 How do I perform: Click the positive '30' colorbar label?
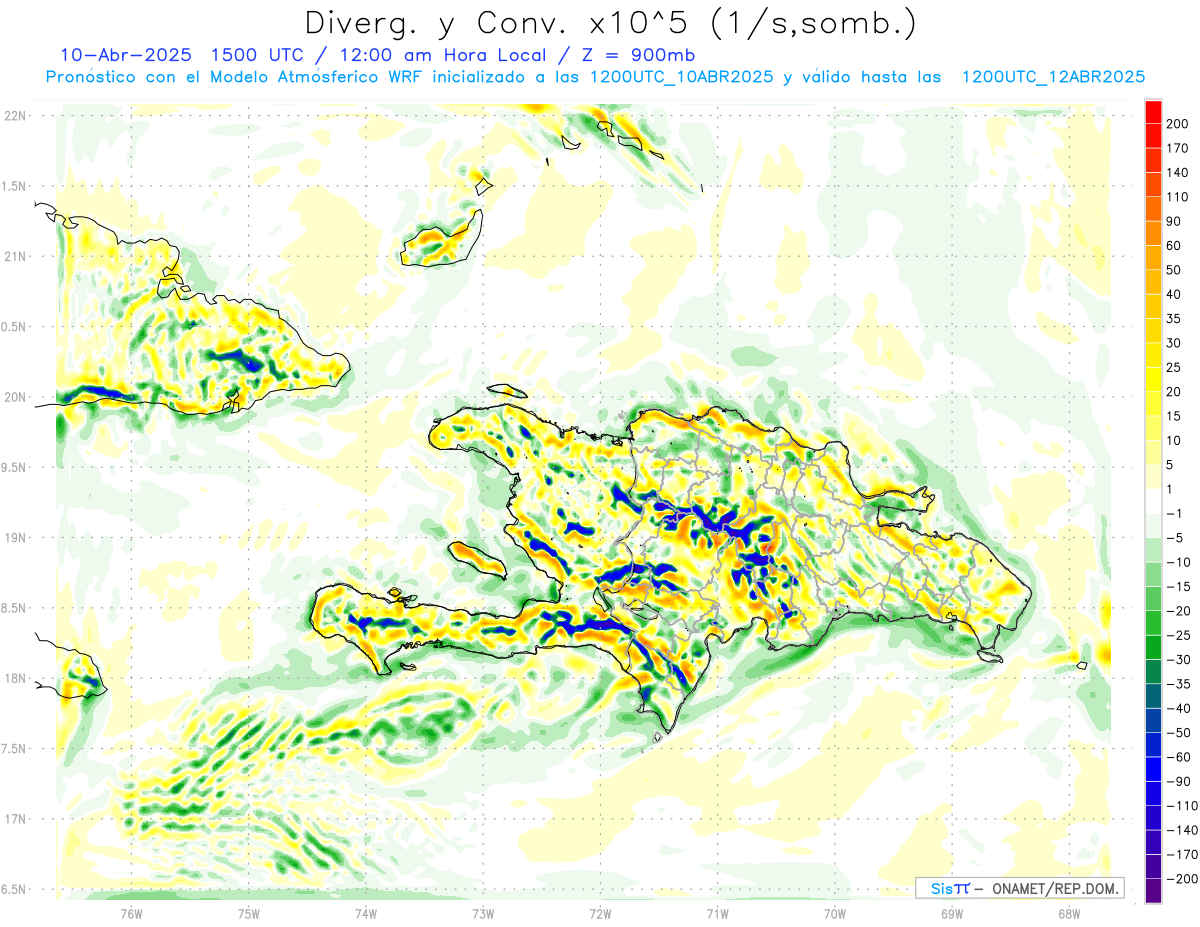pos(1173,343)
